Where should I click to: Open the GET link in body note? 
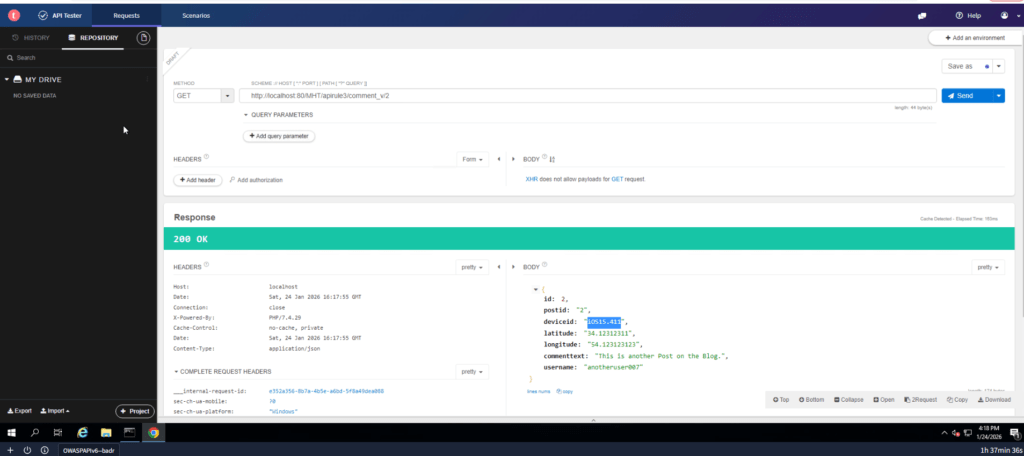point(617,178)
